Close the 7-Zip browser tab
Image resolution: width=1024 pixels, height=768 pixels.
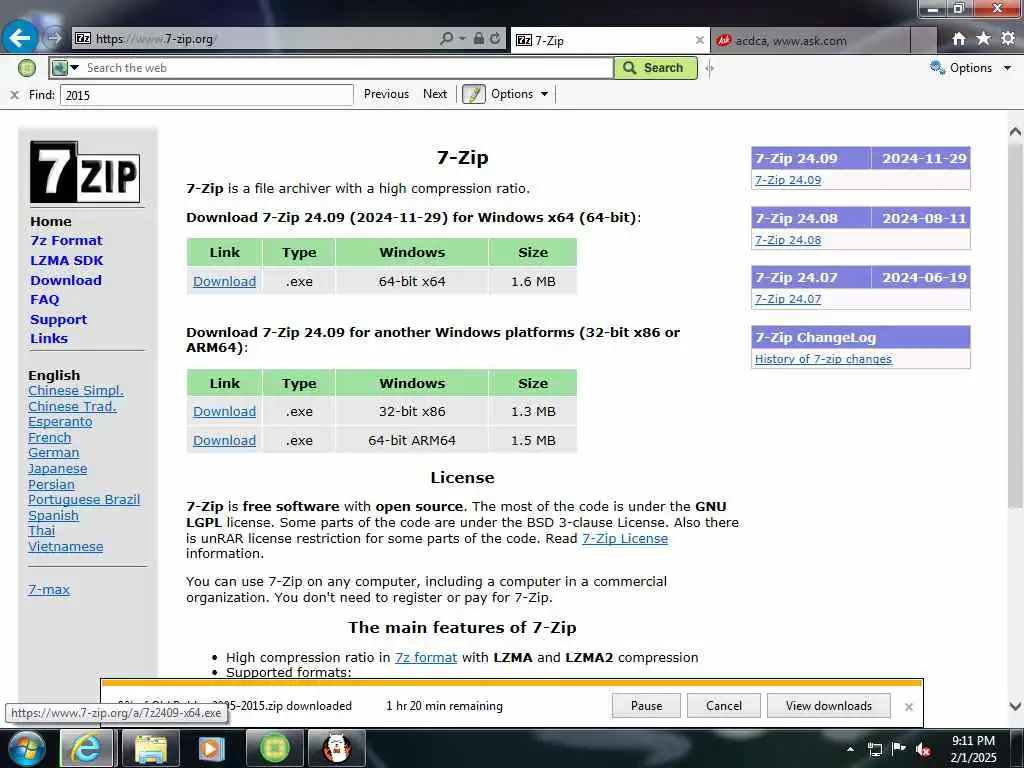point(699,40)
